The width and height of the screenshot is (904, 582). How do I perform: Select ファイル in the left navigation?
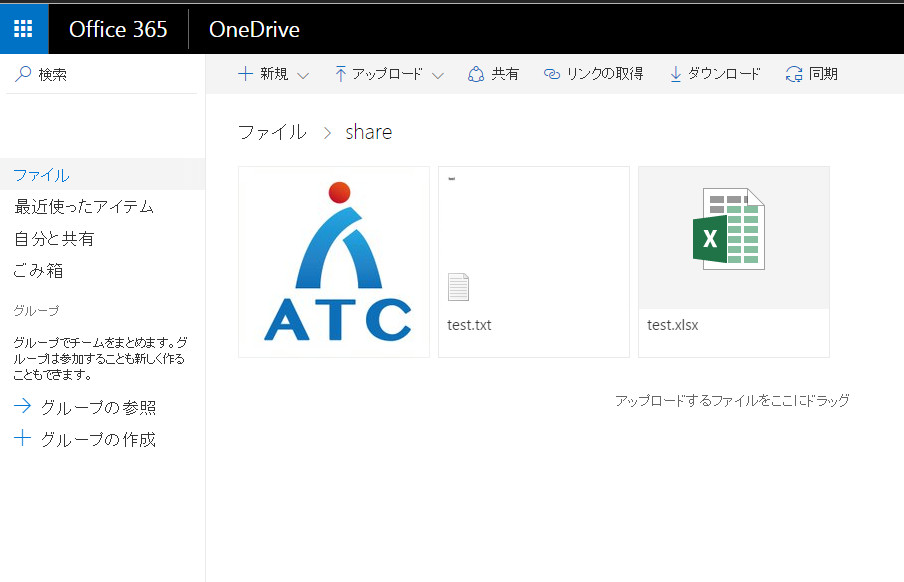pyautogui.click(x=103, y=174)
